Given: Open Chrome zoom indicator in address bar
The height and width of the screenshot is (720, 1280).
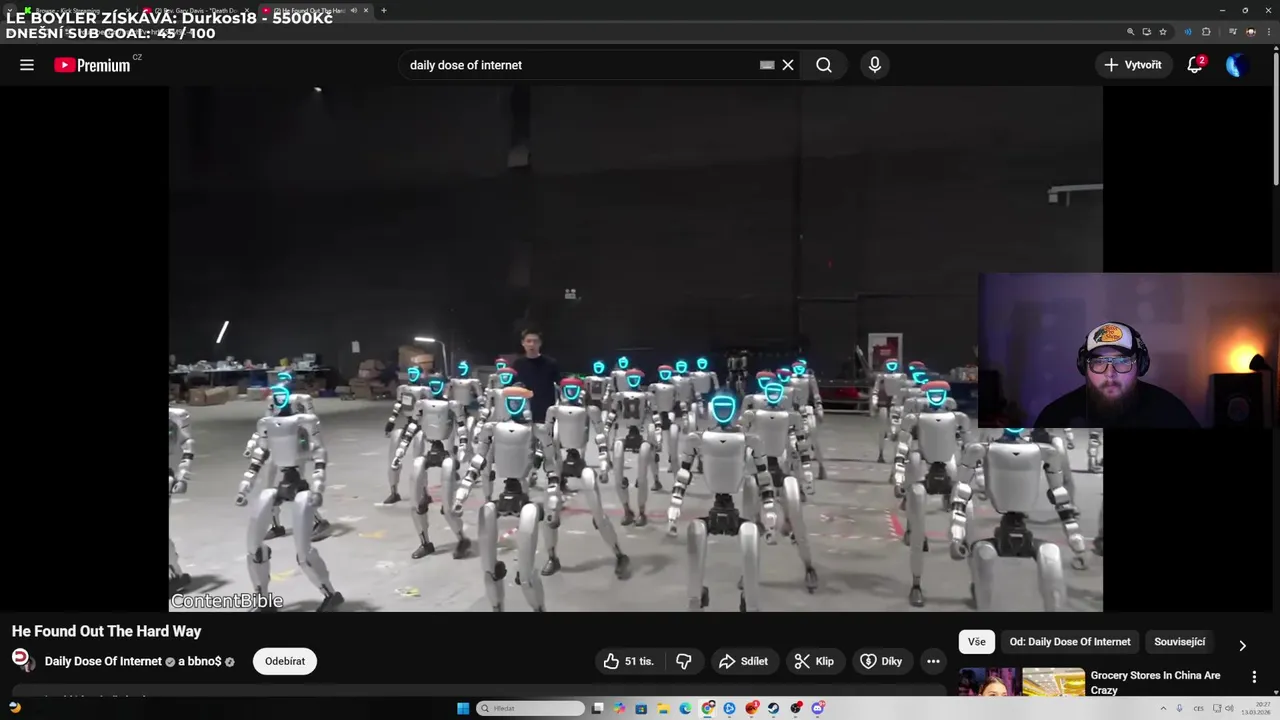Looking at the screenshot, I should [x=1131, y=32].
